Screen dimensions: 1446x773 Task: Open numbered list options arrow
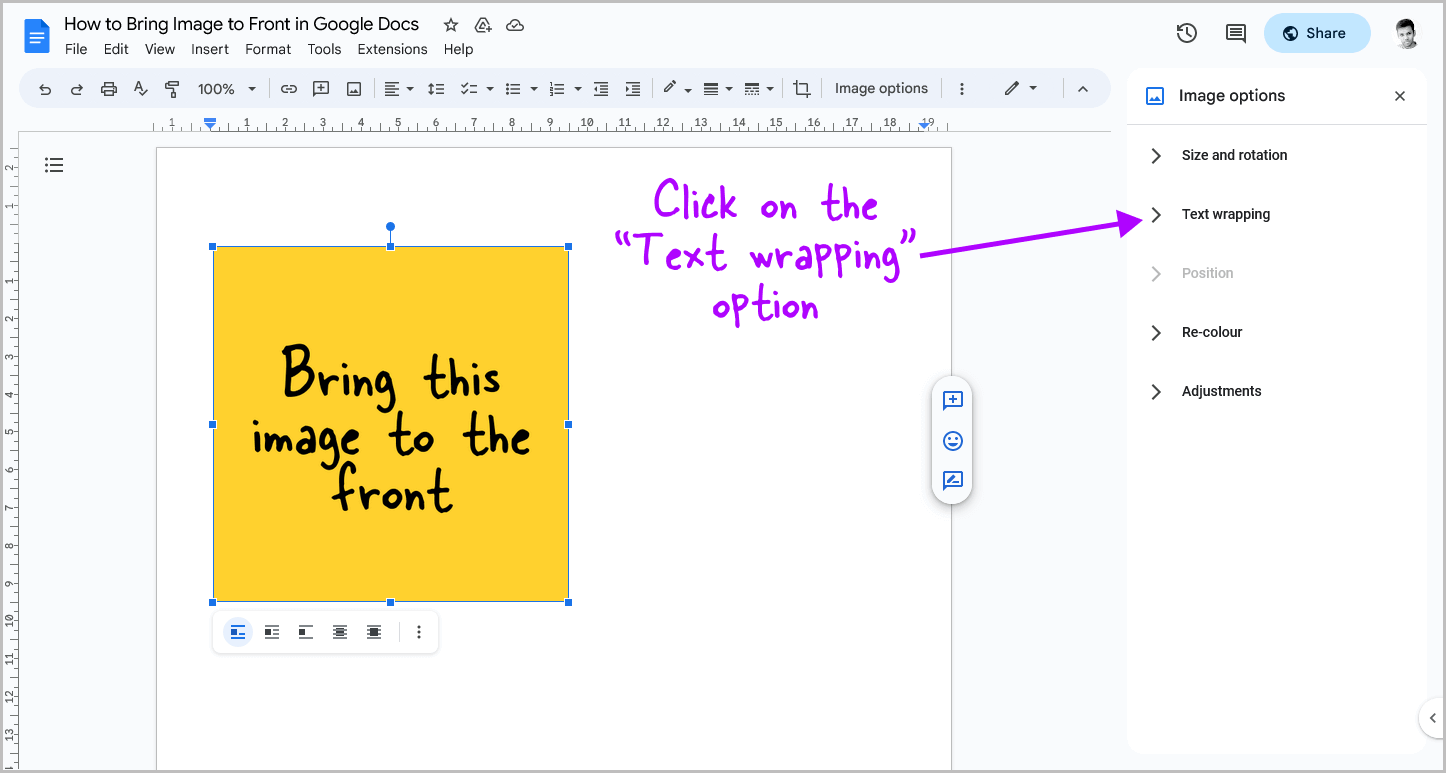[x=578, y=89]
